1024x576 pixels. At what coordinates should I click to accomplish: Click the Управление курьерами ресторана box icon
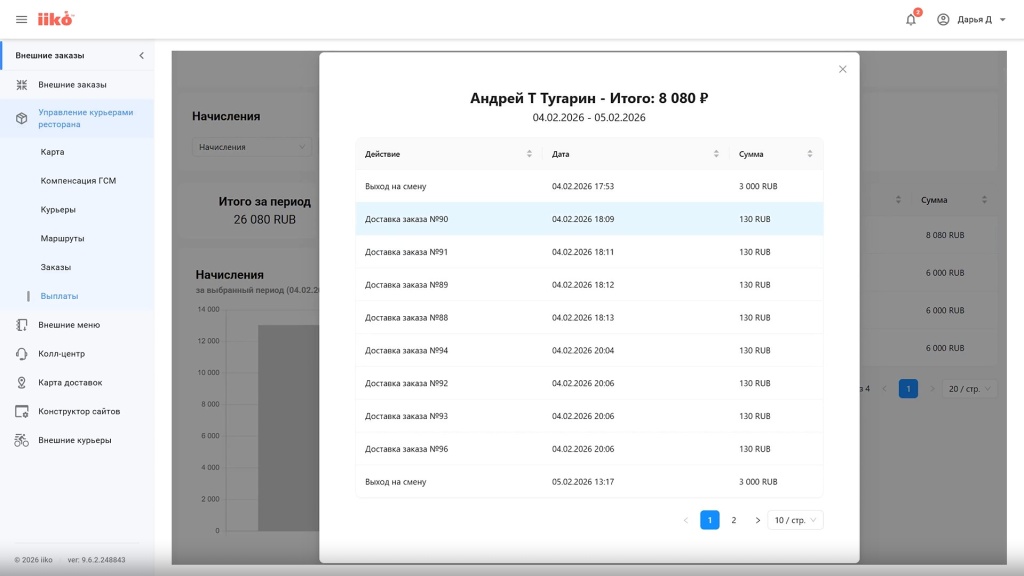point(22,118)
